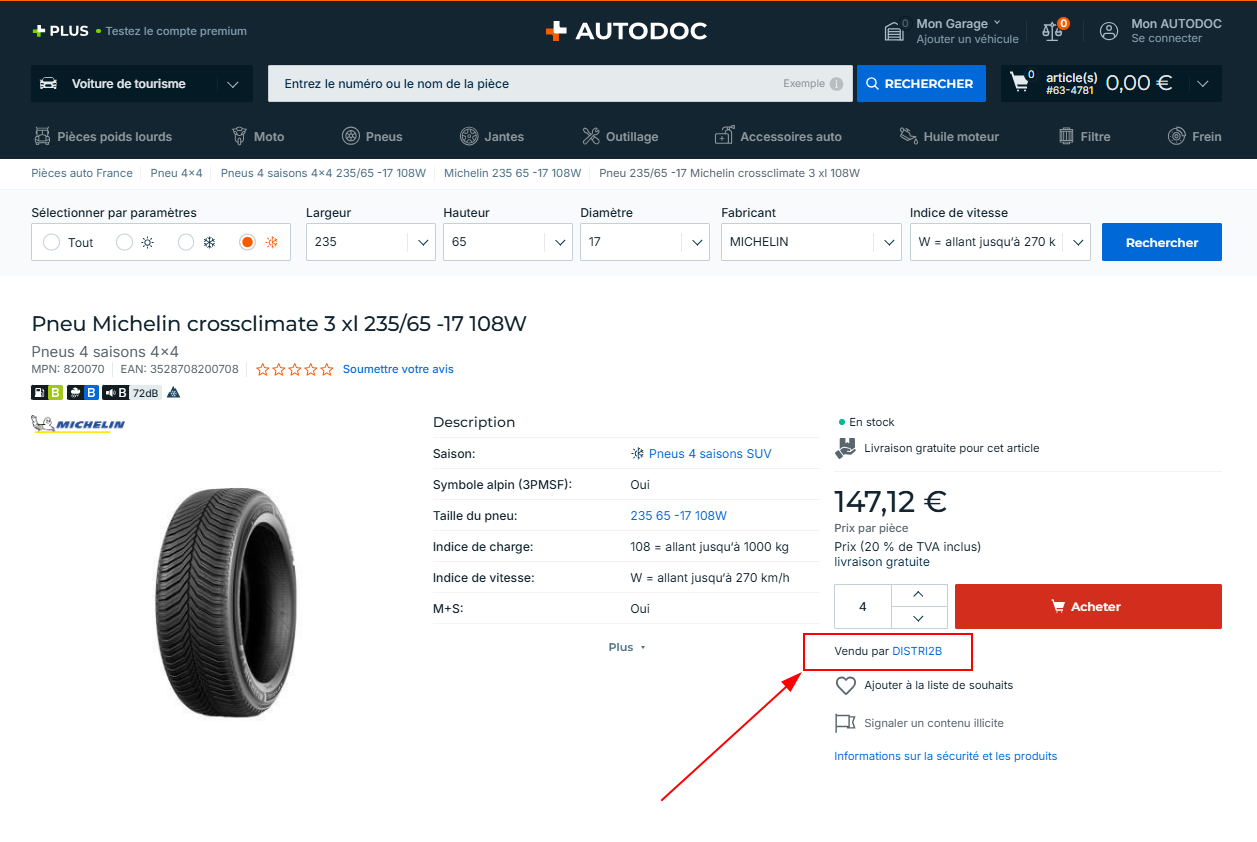
Task: Click the alpine snowflake mountain label icon
Action: [x=173, y=393]
